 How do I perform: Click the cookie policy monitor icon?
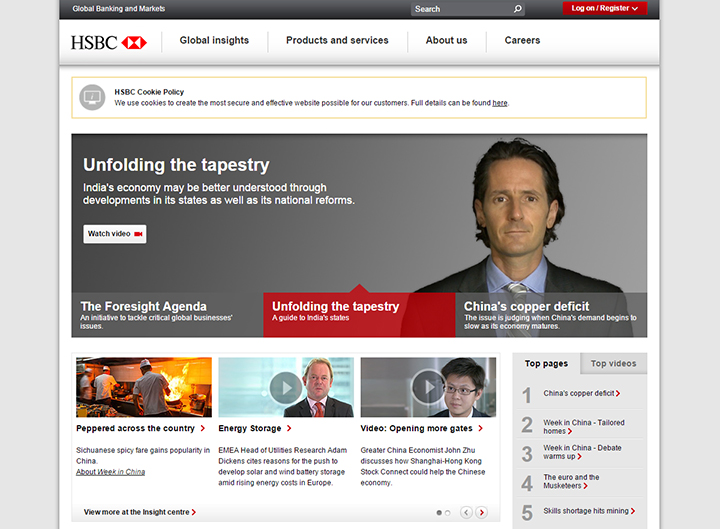92,97
